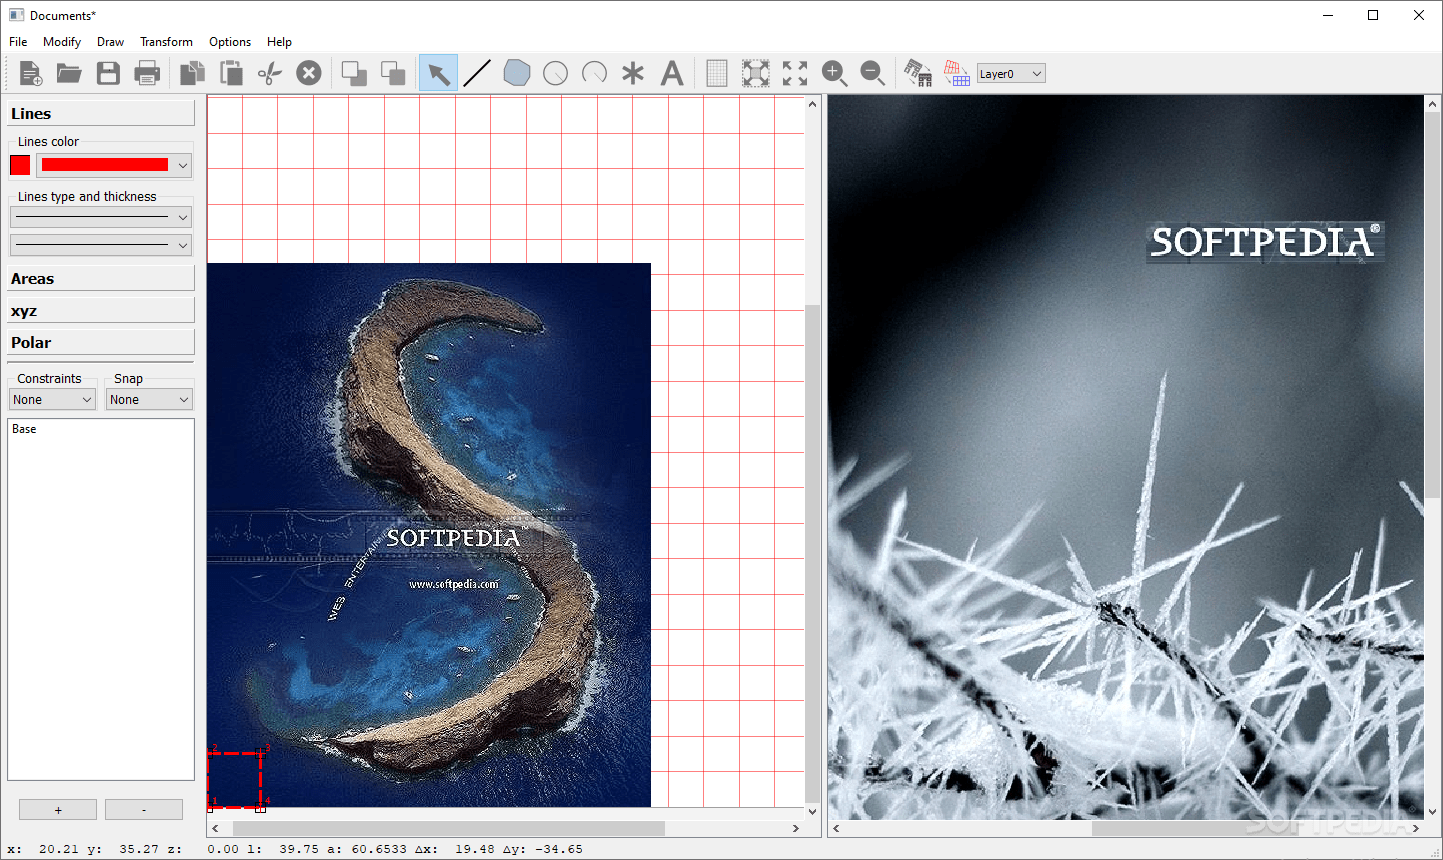Paste from clipboard using the clipboard icon
This screenshot has height=860, width=1443.
coord(231,73)
